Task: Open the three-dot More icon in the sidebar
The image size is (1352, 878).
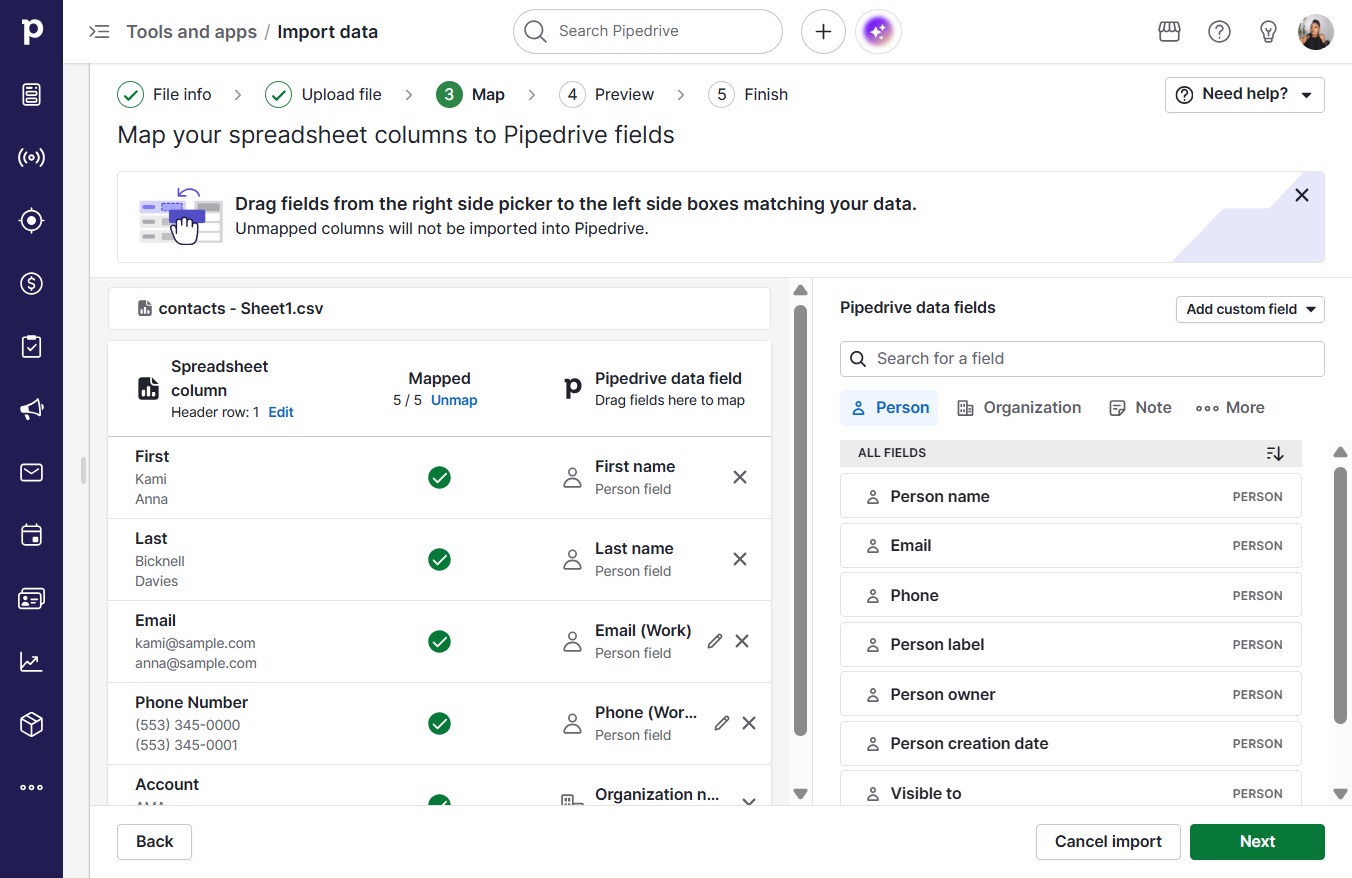Action: [x=31, y=787]
